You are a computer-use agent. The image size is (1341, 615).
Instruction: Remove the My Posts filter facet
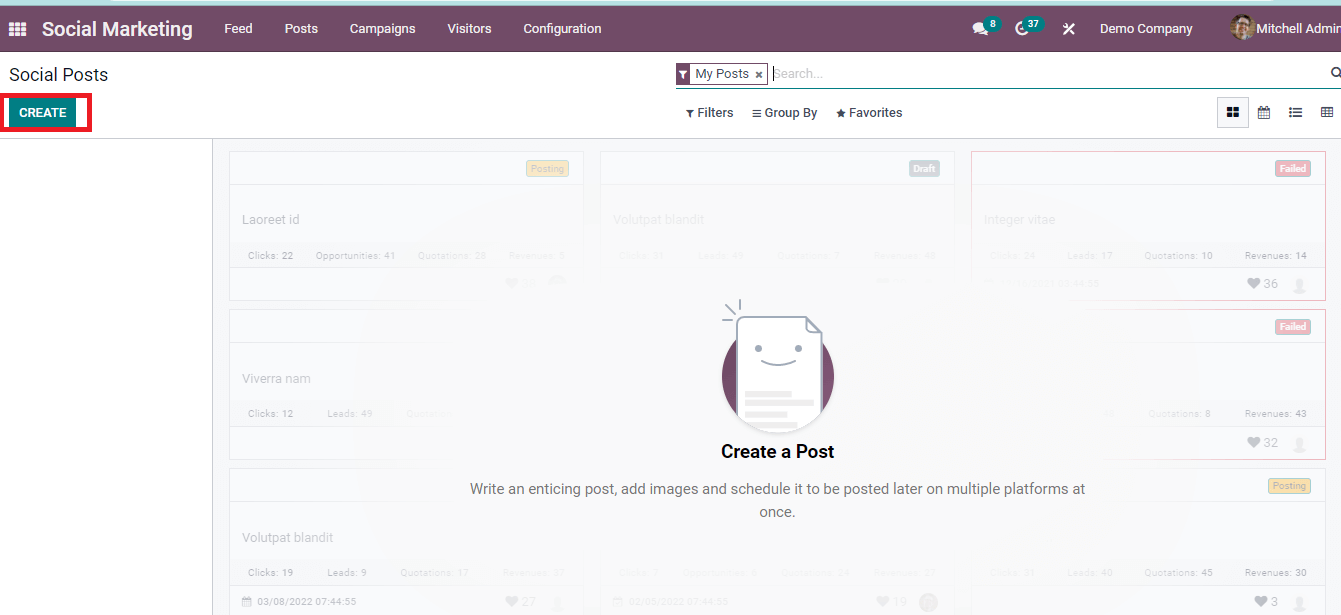click(x=759, y=74)
